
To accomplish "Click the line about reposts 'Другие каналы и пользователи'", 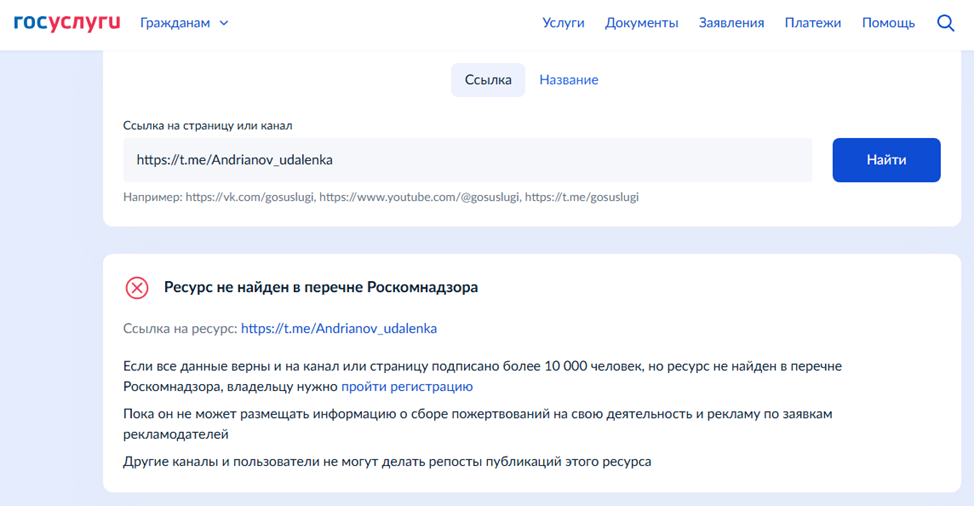I will pos(387,462).
